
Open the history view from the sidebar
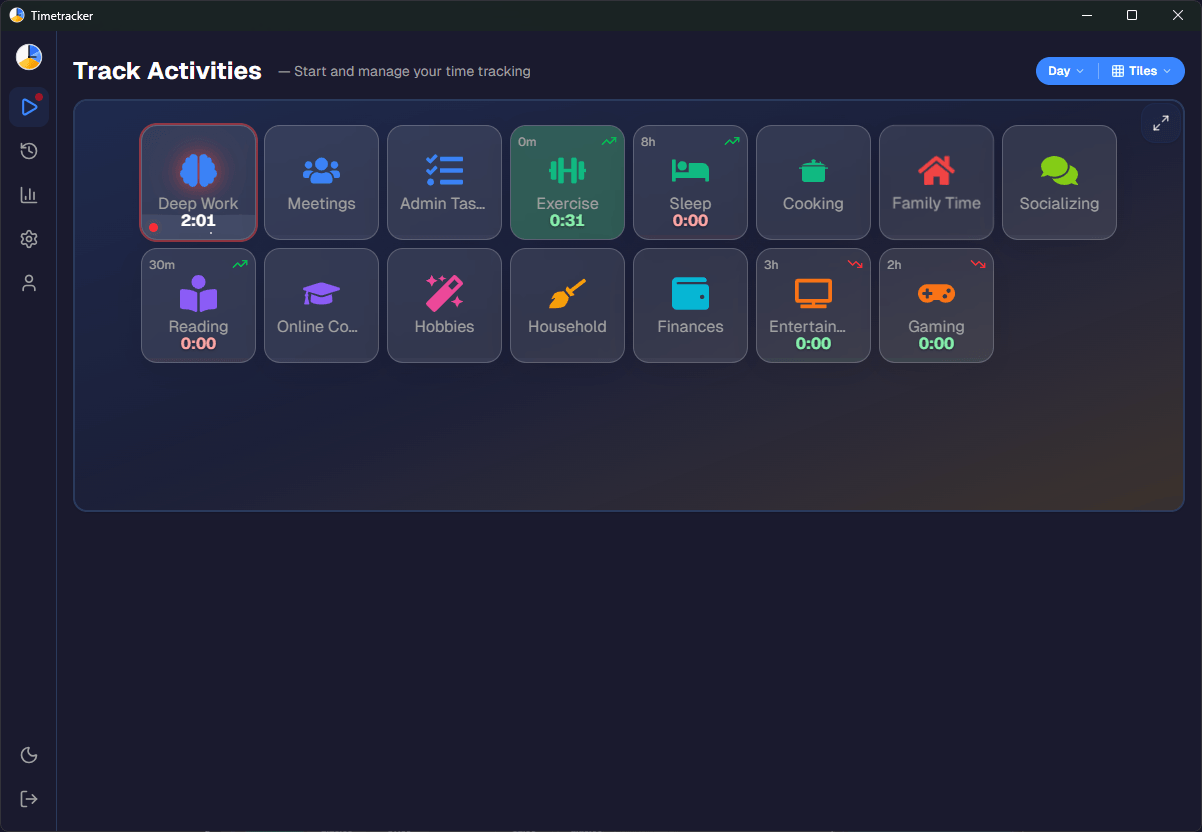click(28, 150)
